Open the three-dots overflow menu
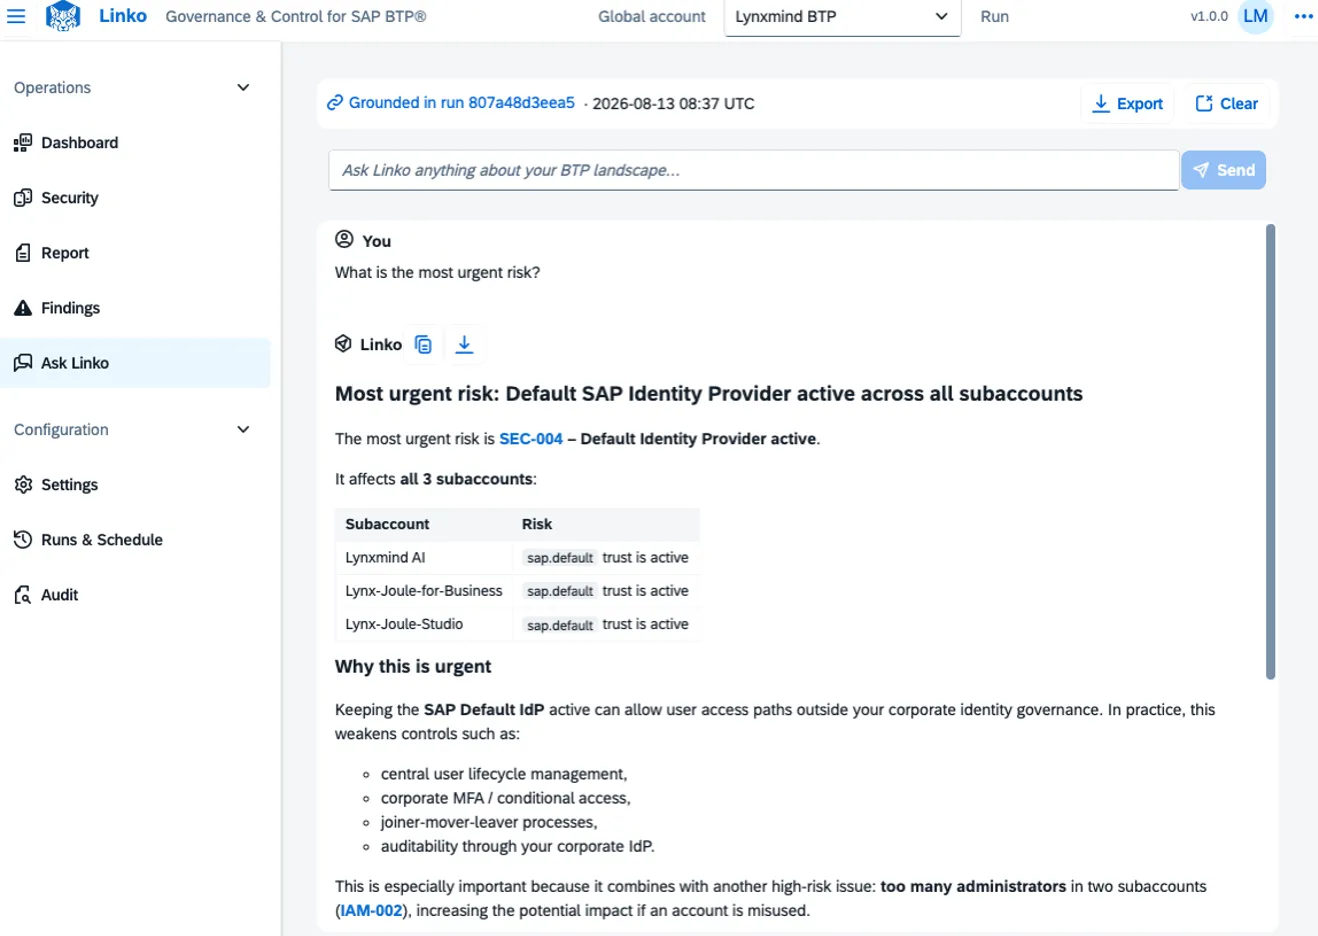 click(x=1303, y=16)
